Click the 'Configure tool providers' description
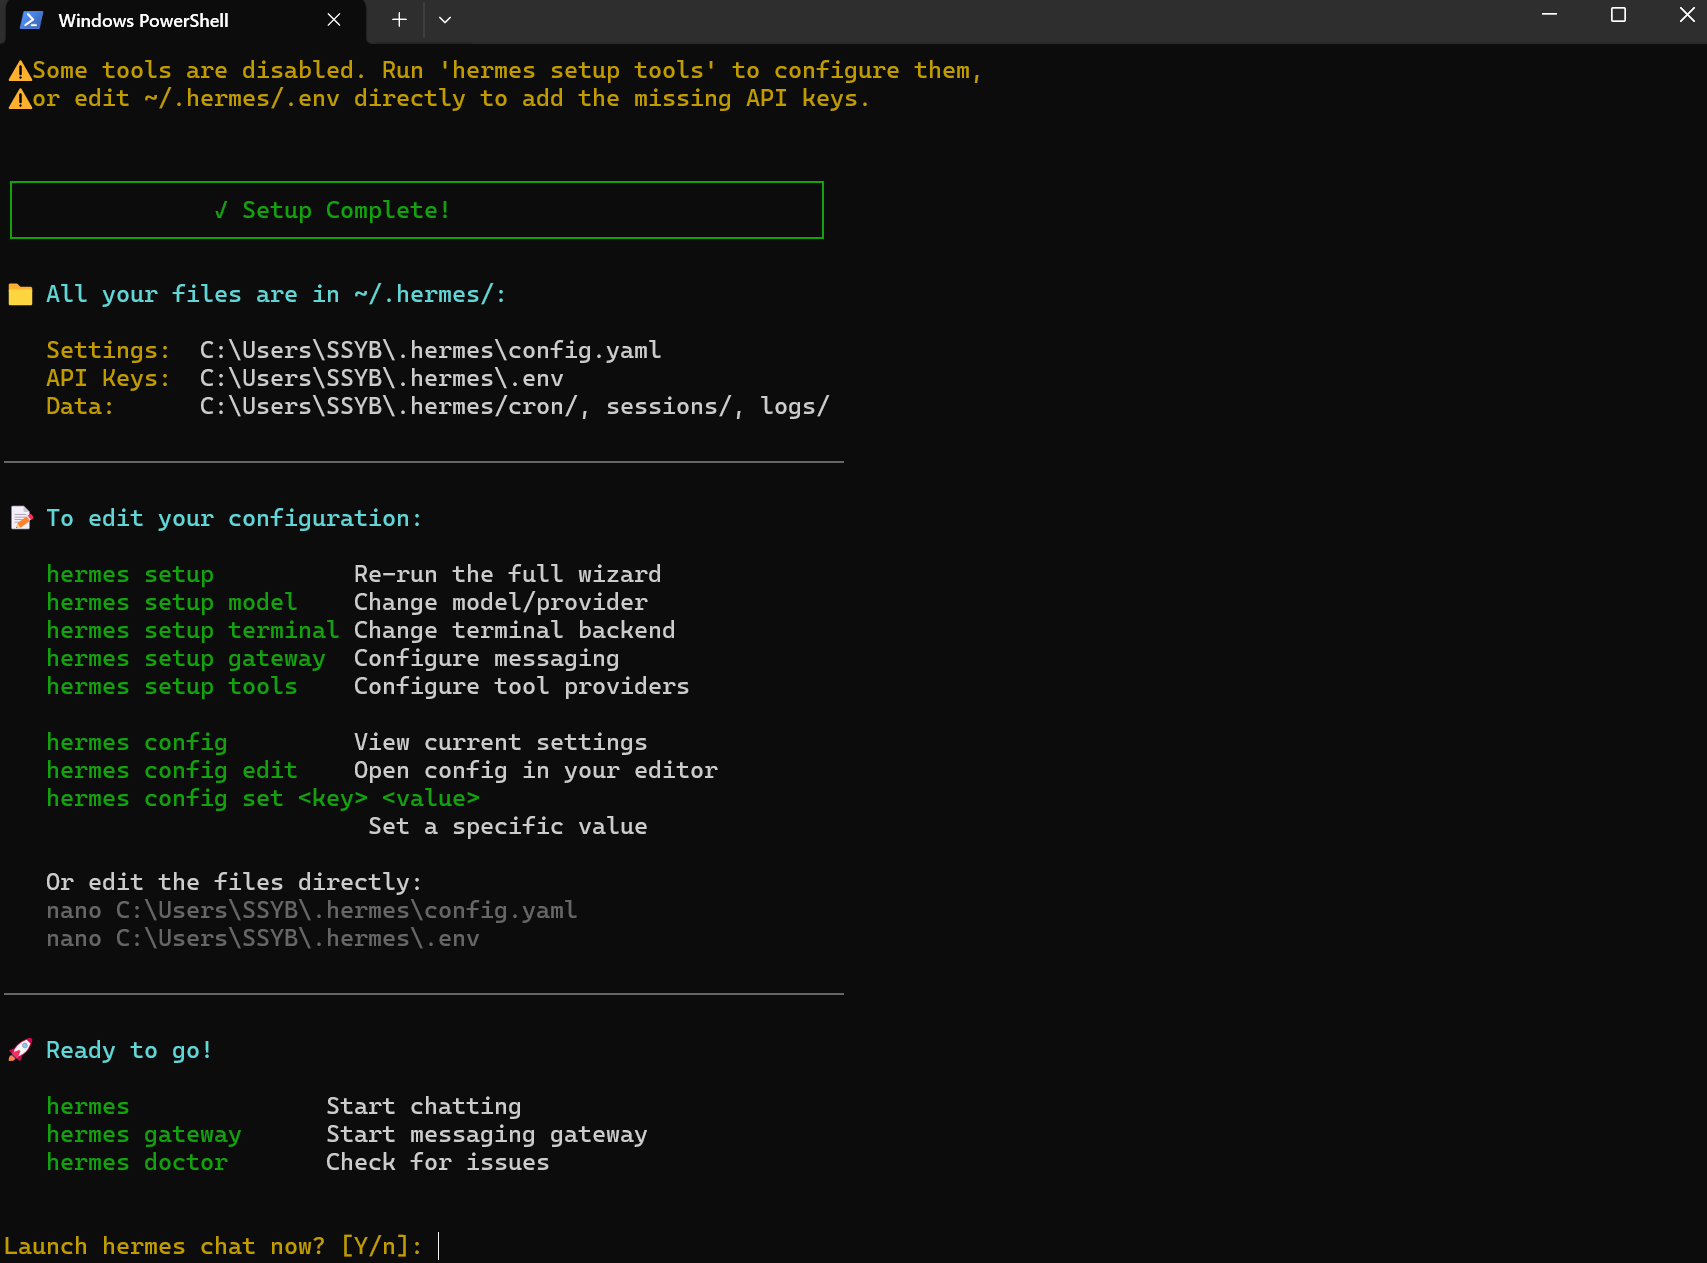 coord(521,687)
